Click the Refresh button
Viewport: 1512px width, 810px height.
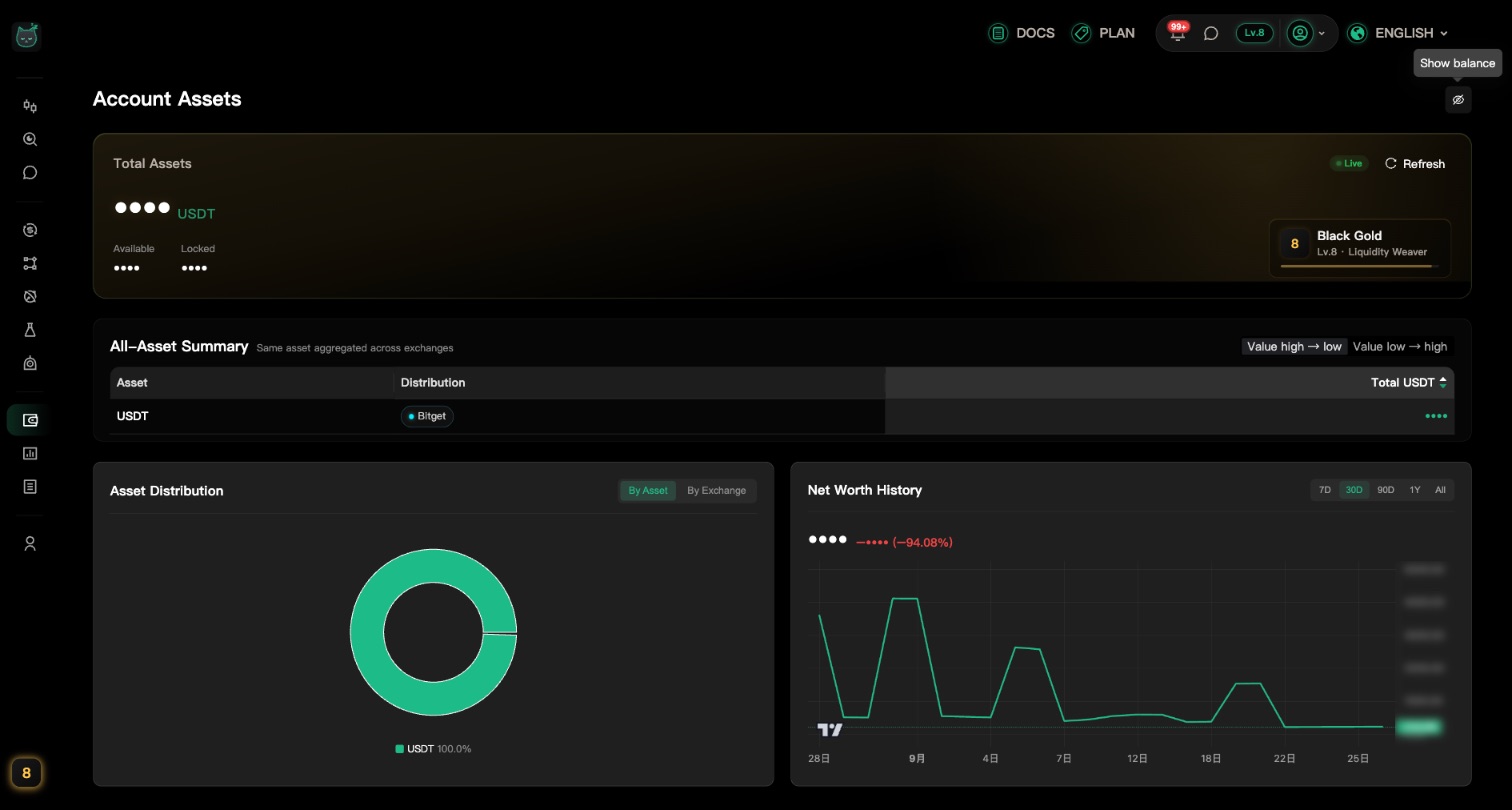pyautogui.click(x=1415, y=163)
